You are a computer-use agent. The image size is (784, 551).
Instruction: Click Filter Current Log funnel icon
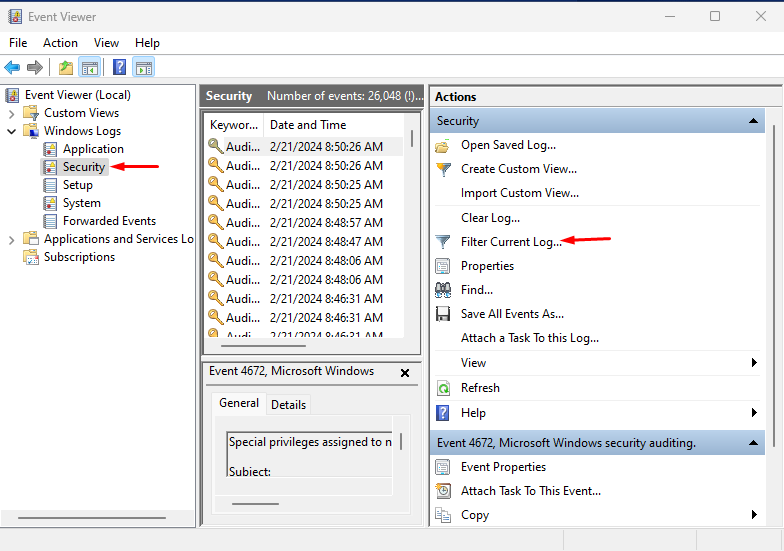443,242
